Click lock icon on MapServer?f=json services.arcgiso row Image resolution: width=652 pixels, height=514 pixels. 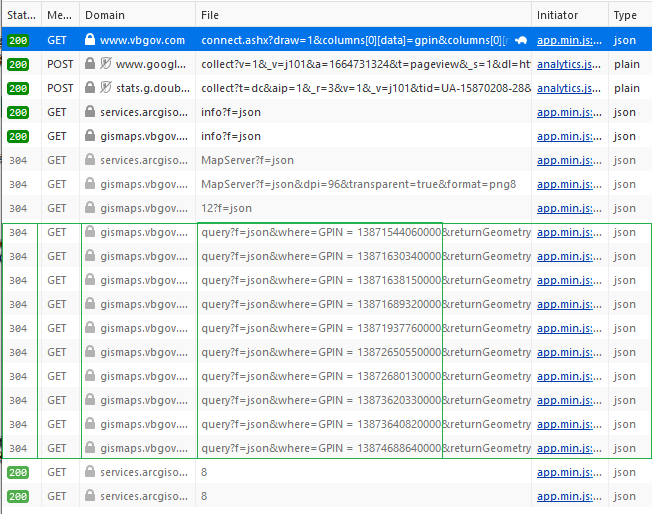pos(90,160)
